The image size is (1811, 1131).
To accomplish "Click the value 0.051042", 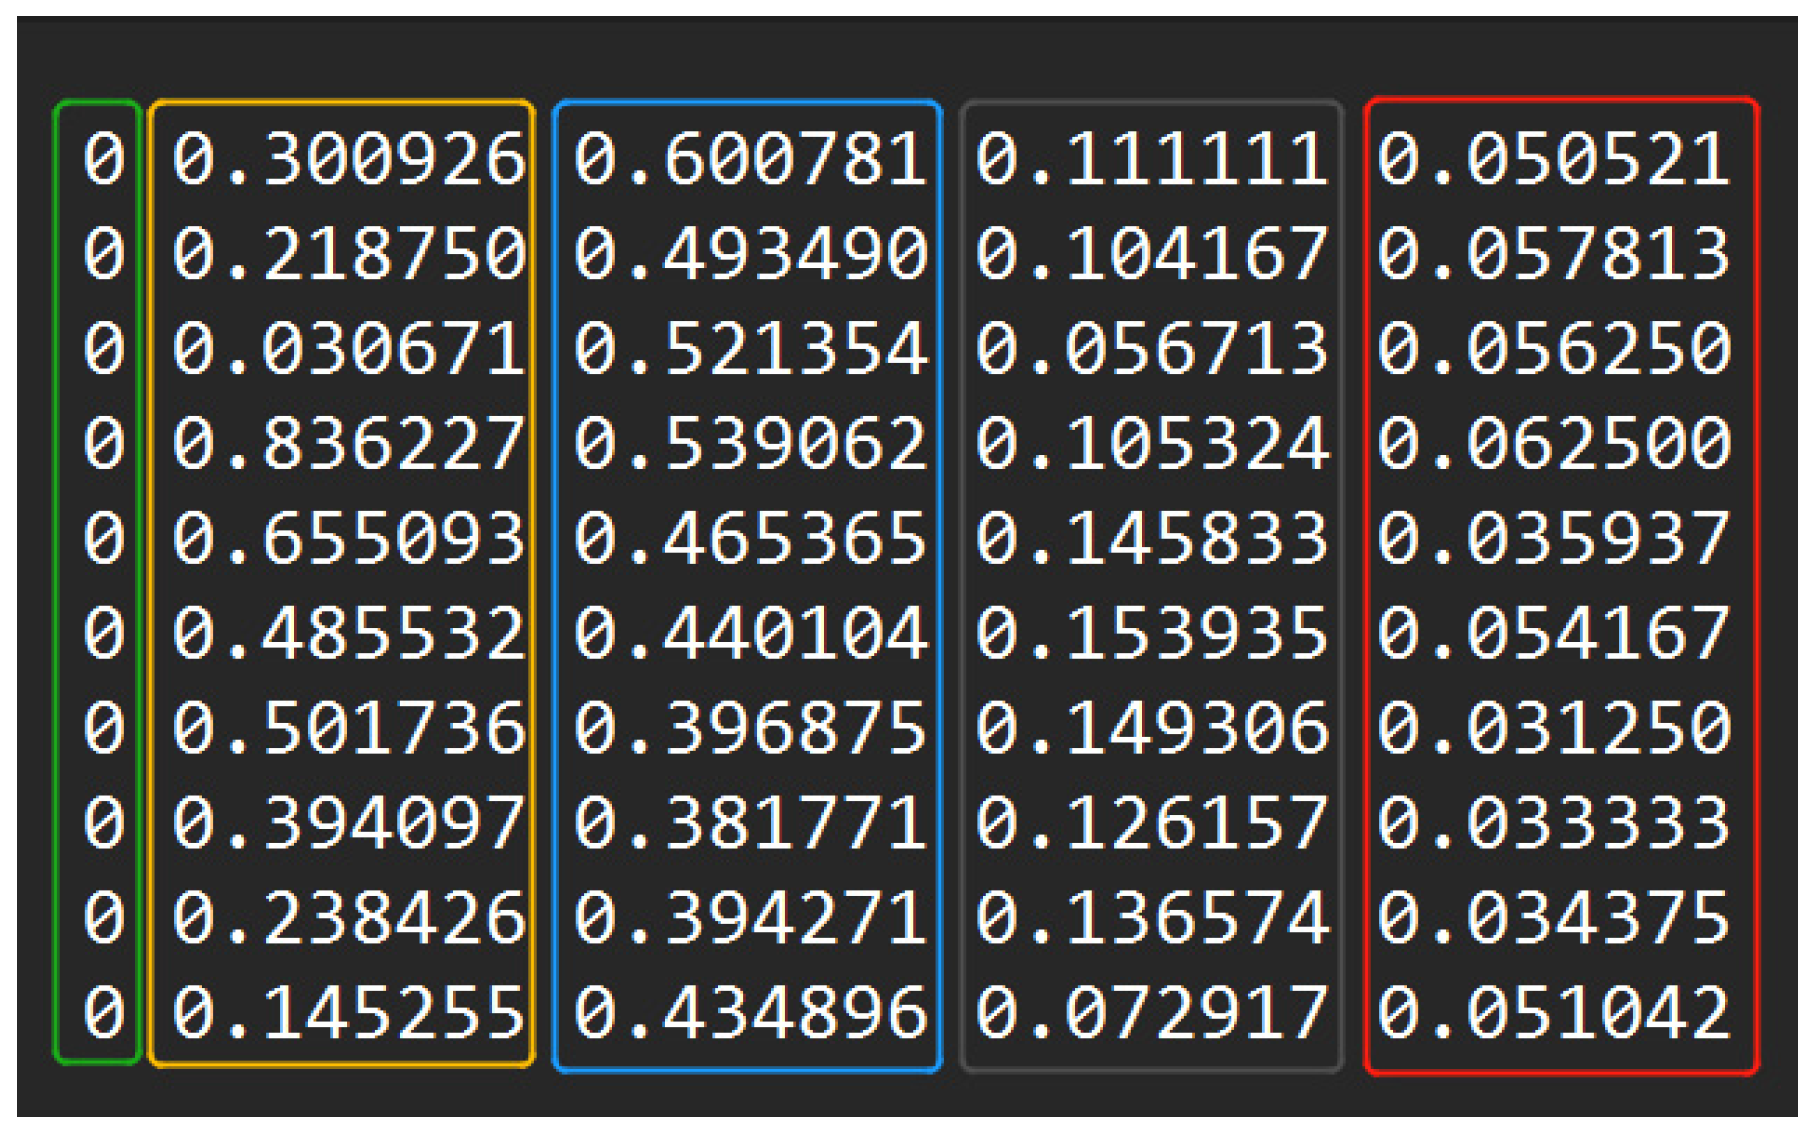I will (1553, 1013).
